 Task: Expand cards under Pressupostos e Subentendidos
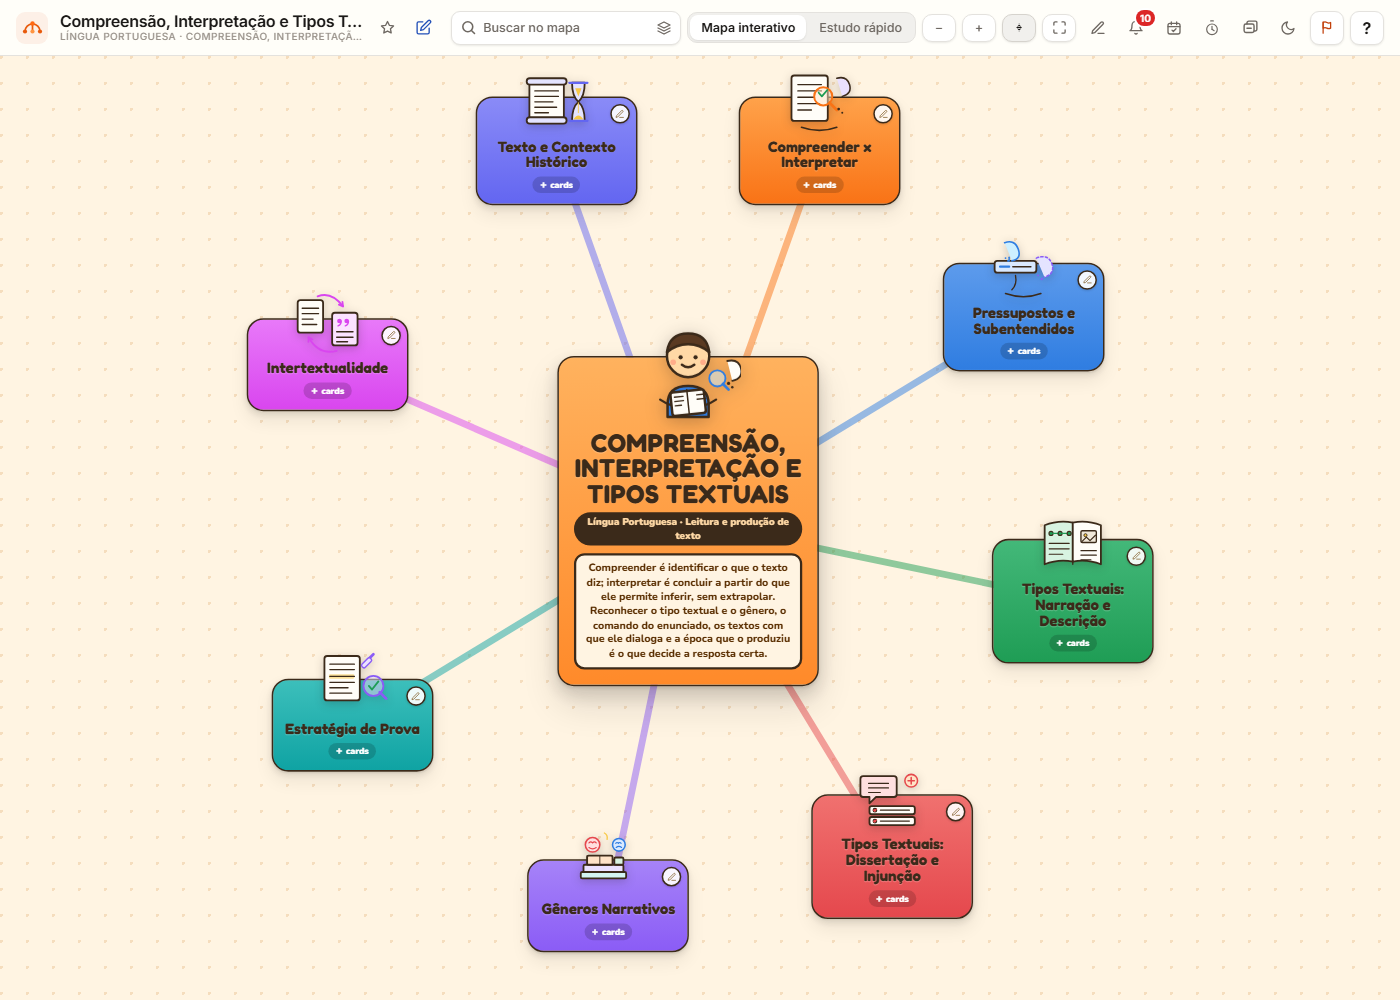pyautogui.click(x=1024, y=351)
